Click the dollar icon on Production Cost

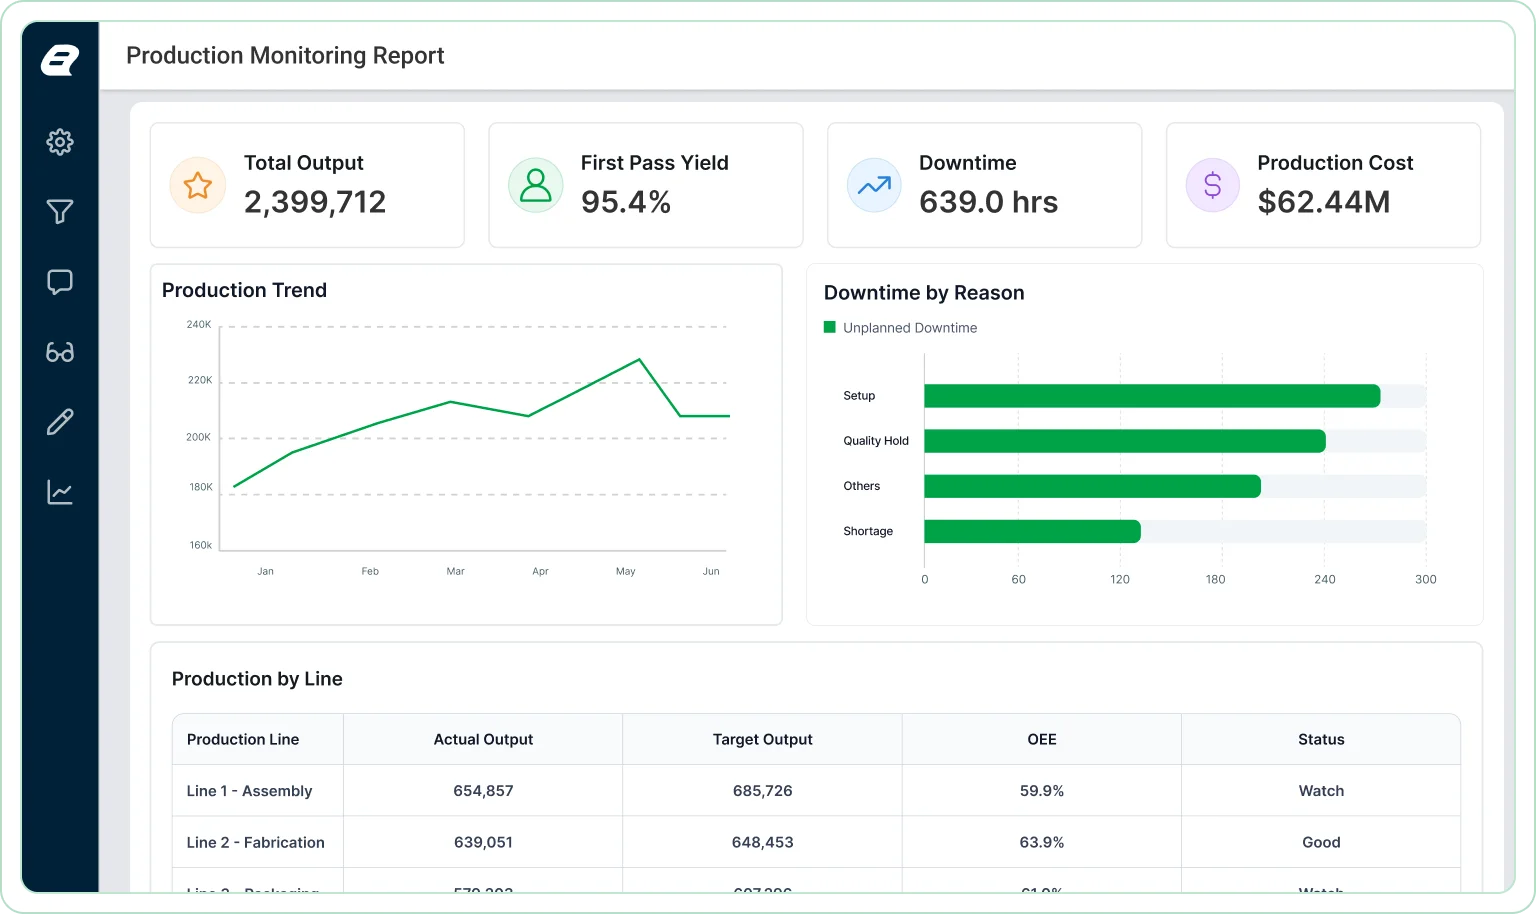click(x=1213, y=185)
